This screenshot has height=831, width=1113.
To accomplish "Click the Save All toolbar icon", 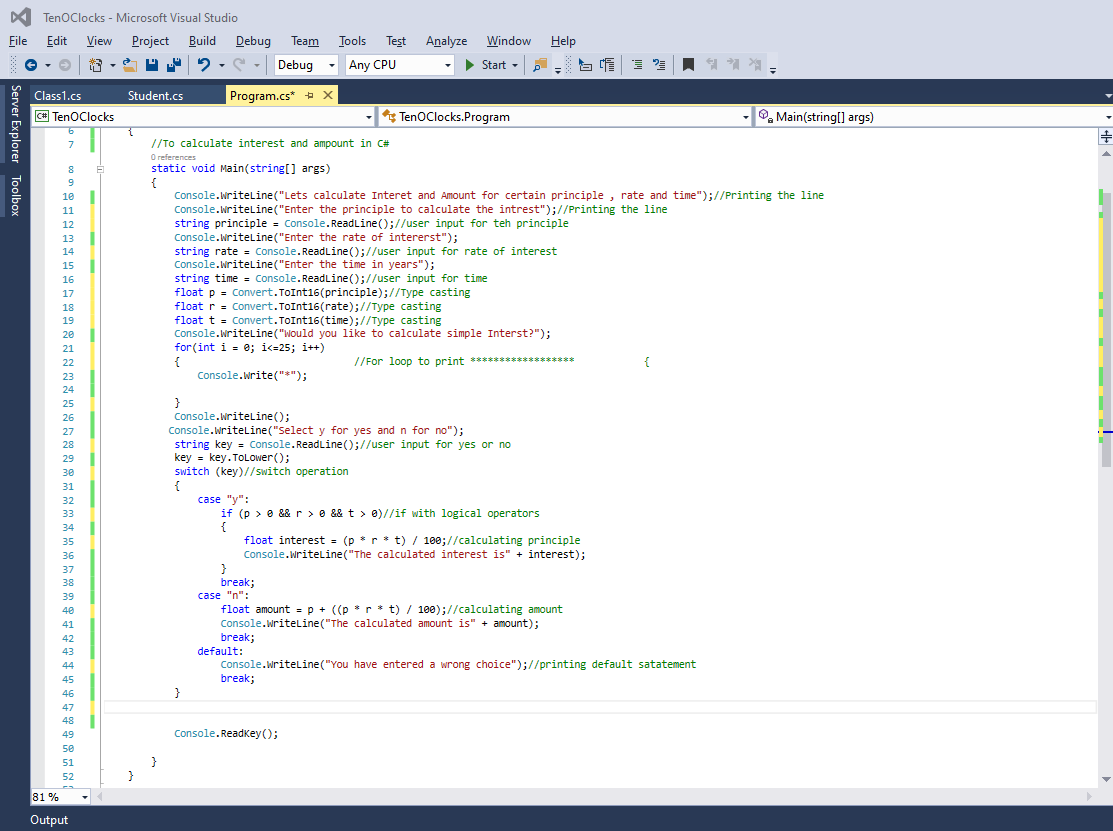I will click(173, 64).
